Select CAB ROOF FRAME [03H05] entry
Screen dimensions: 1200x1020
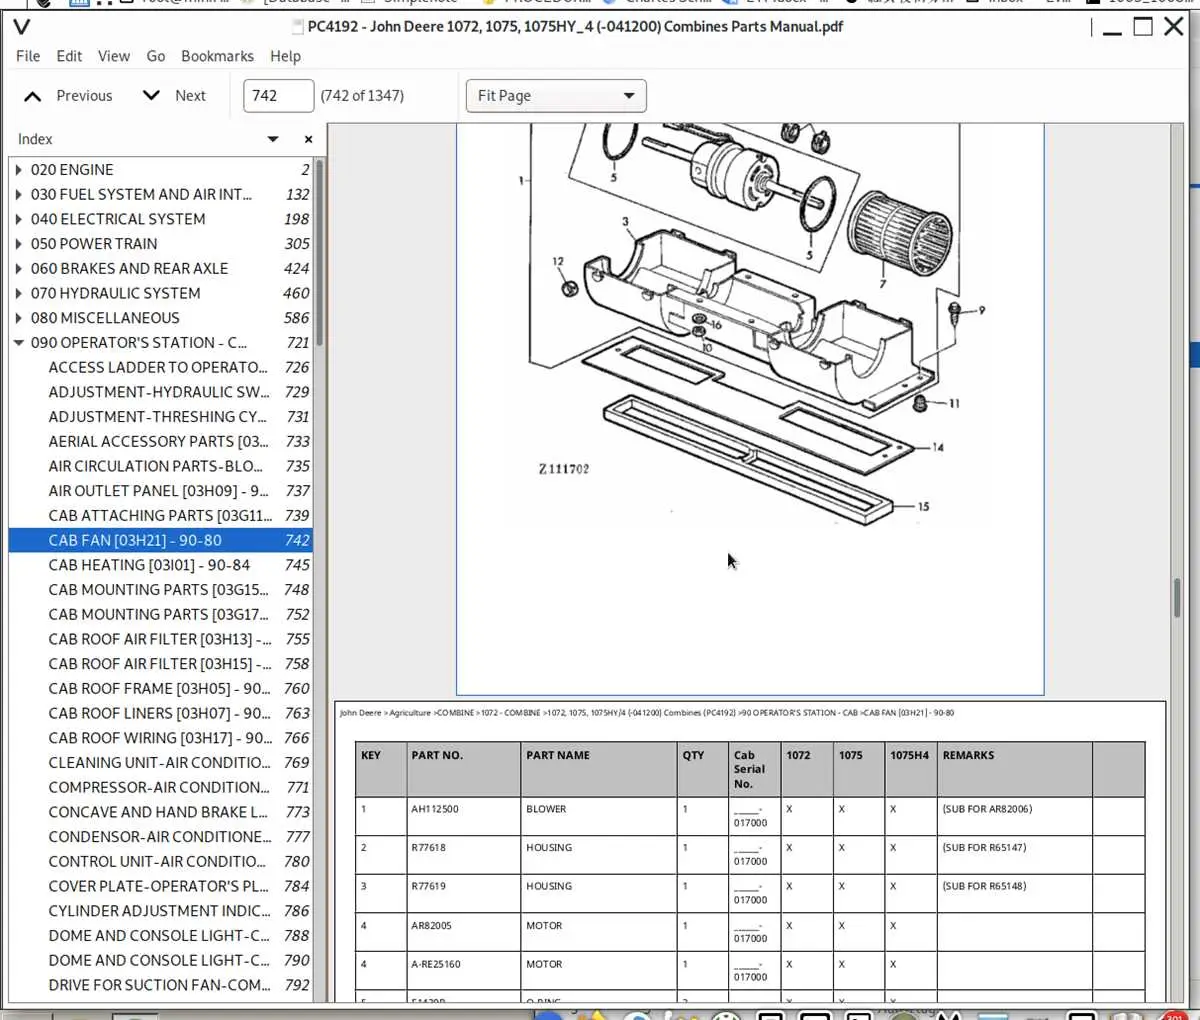(160, 688)
